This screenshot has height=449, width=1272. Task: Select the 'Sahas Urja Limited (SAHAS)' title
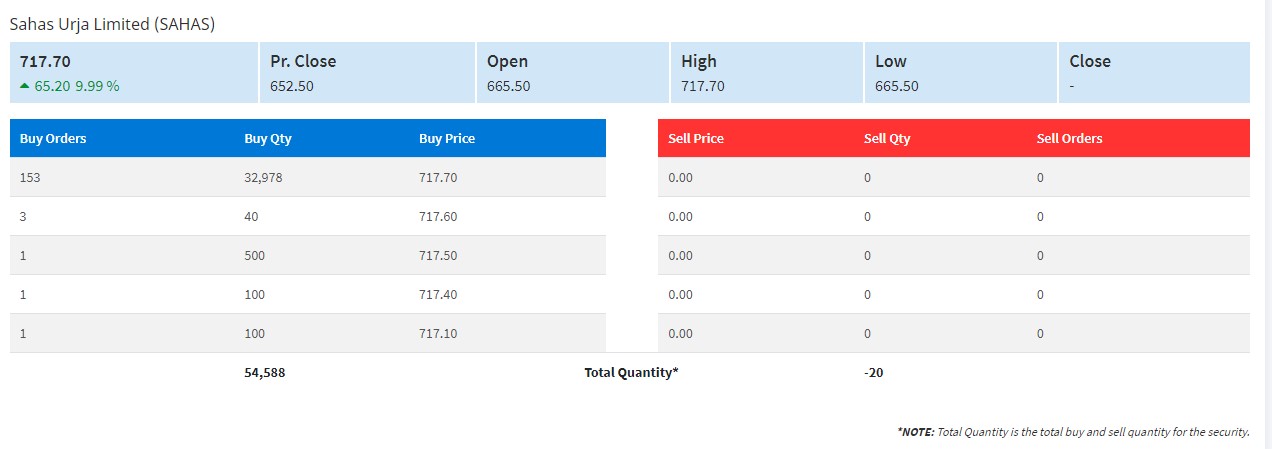(112, 23)
